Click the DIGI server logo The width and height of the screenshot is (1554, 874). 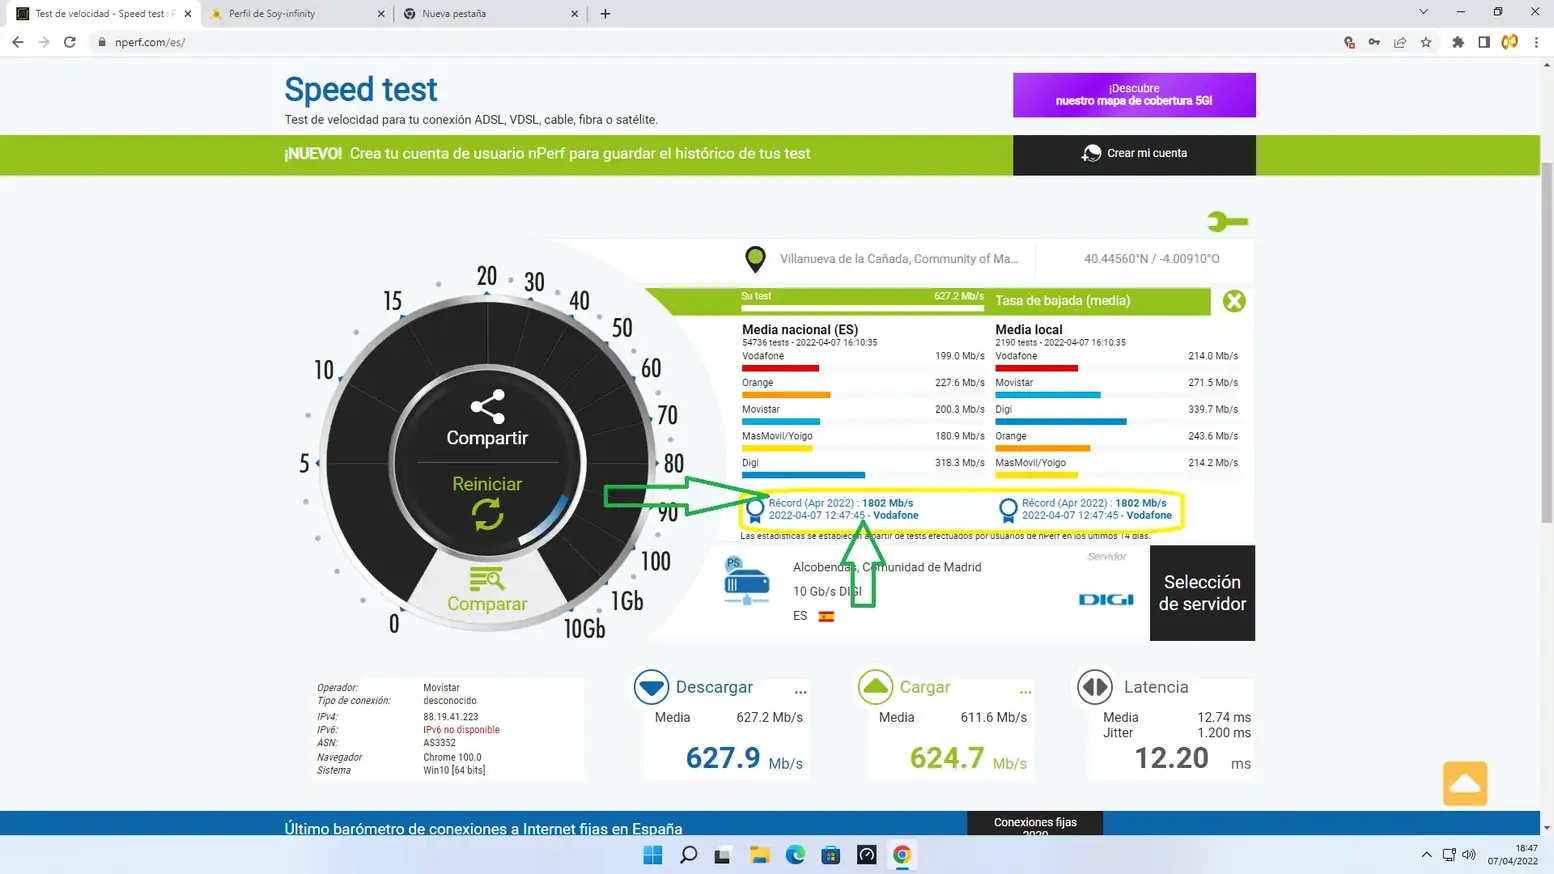tap(1106, 599)
